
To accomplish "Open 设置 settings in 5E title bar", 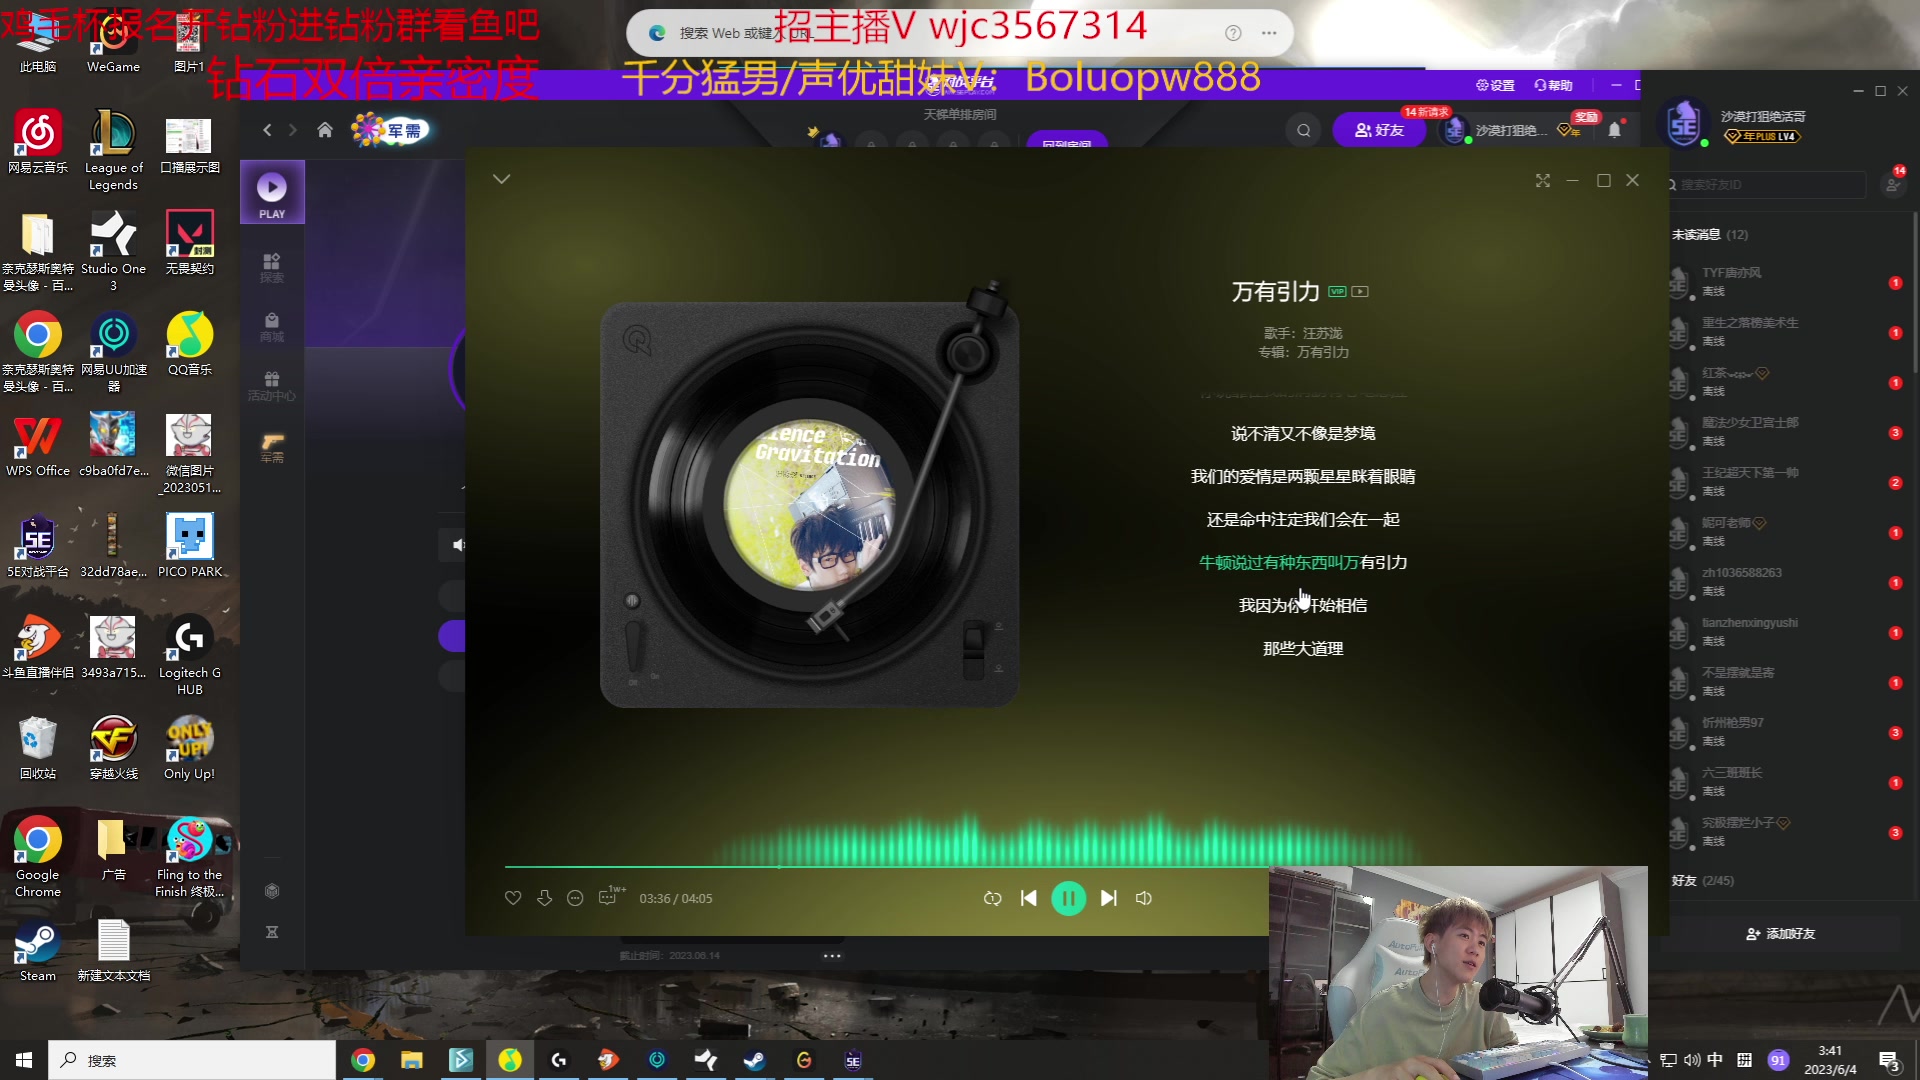I will [1495, 85].
